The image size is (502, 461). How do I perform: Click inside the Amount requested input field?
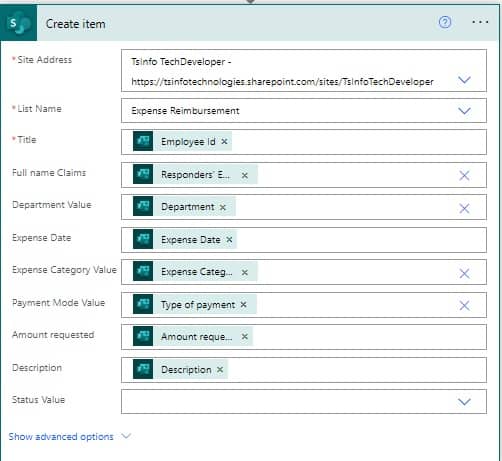304,337
